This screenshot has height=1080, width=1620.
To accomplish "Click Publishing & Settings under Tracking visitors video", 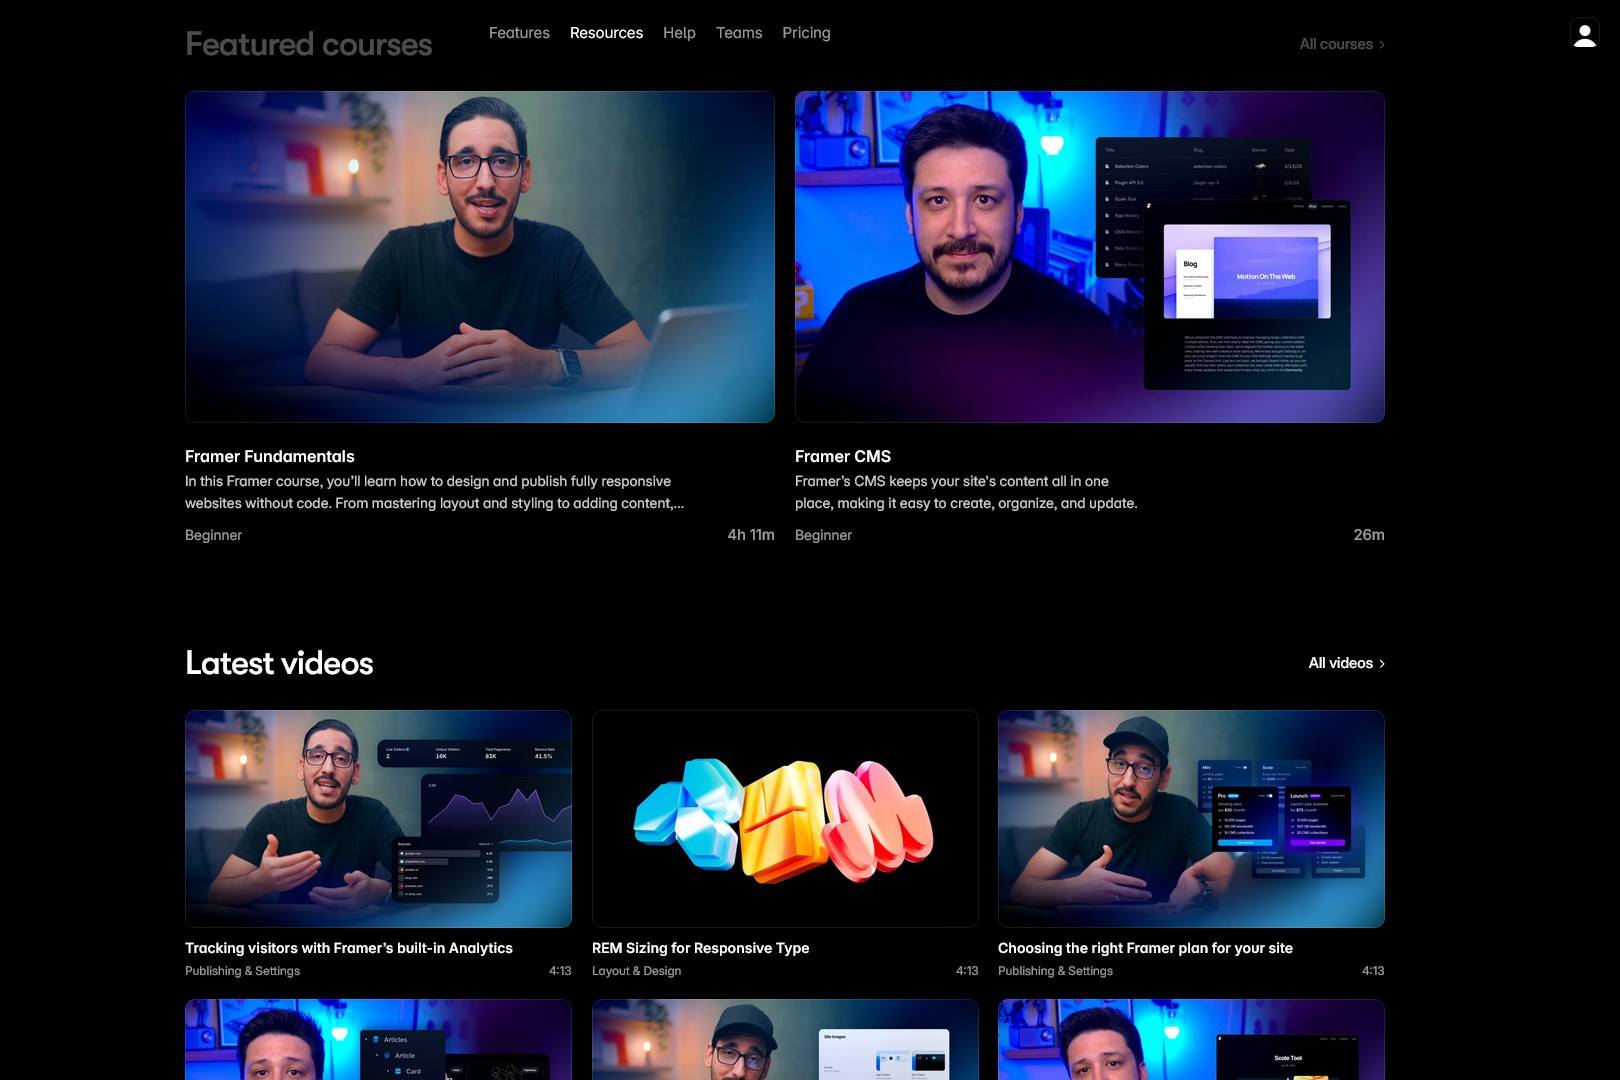I will 242,971.
